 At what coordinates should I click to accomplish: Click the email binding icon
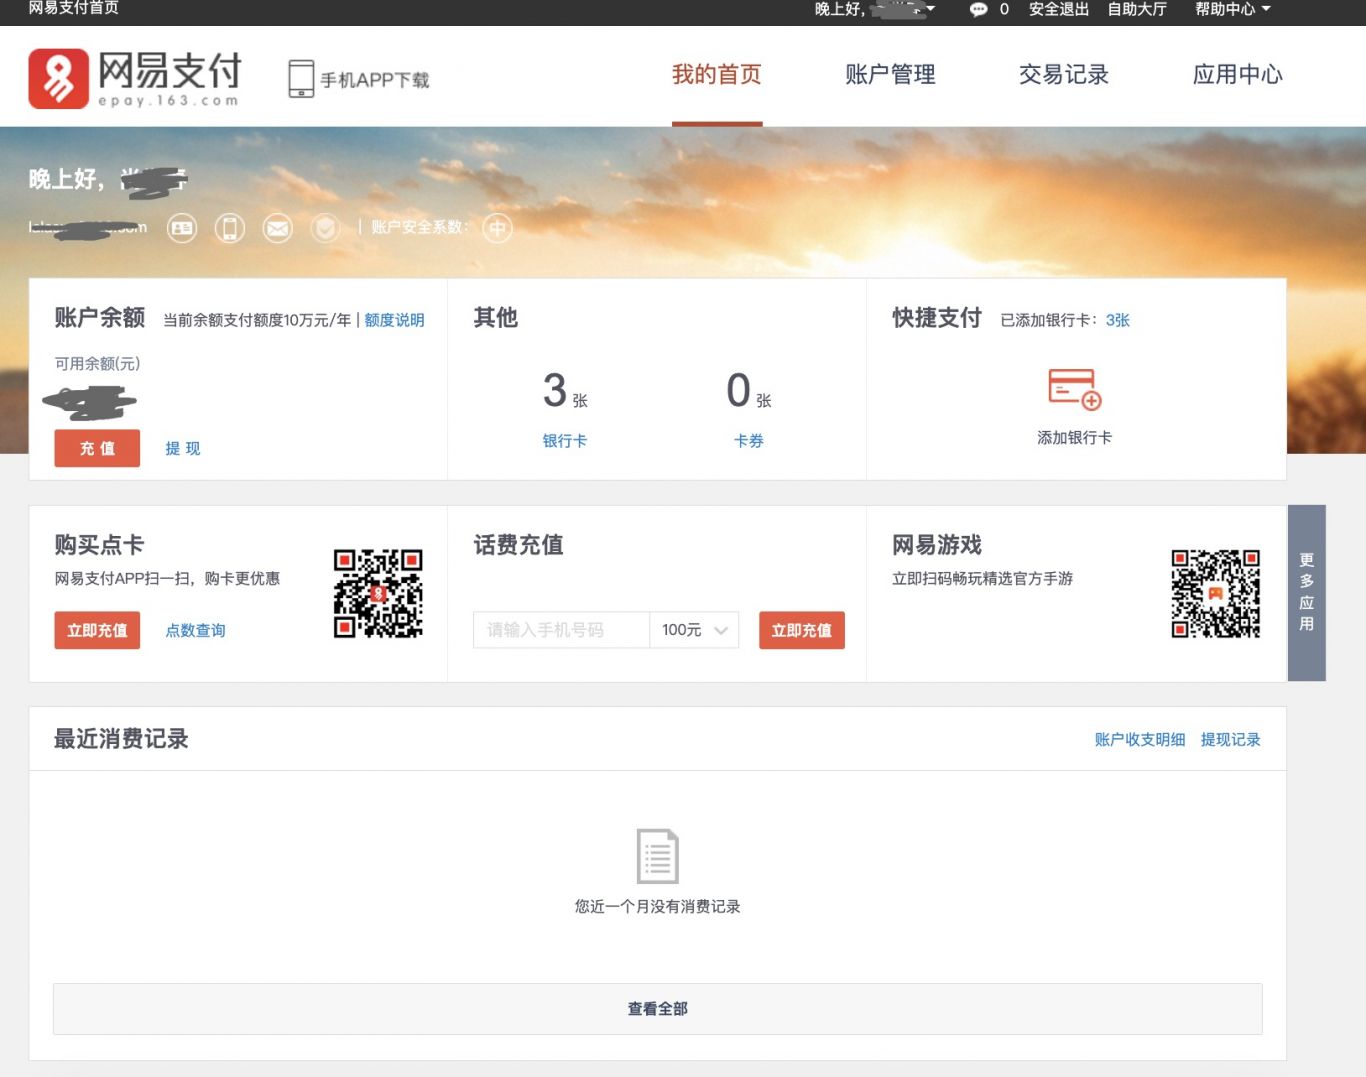click(x=278, y=228)
